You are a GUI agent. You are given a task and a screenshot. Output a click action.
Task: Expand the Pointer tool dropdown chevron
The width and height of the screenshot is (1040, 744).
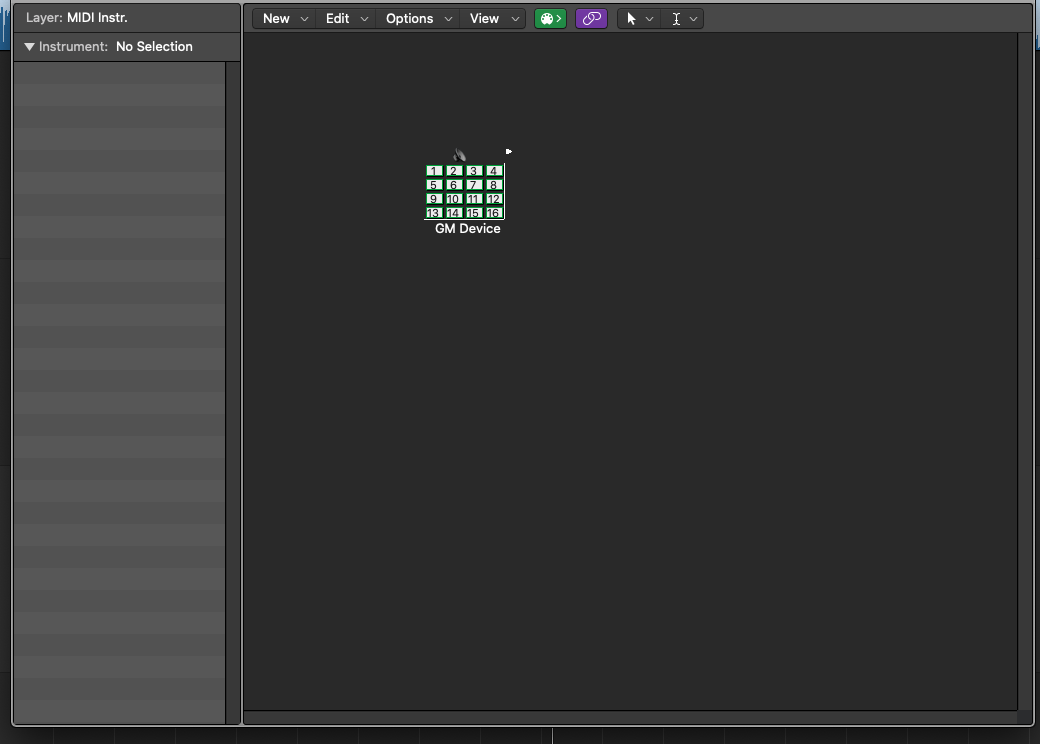[649, 19]
